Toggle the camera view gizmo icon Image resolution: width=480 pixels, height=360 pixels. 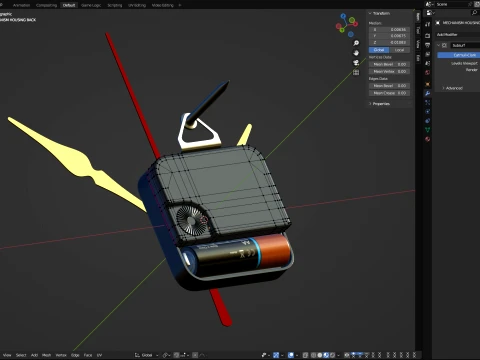(356, 63)
